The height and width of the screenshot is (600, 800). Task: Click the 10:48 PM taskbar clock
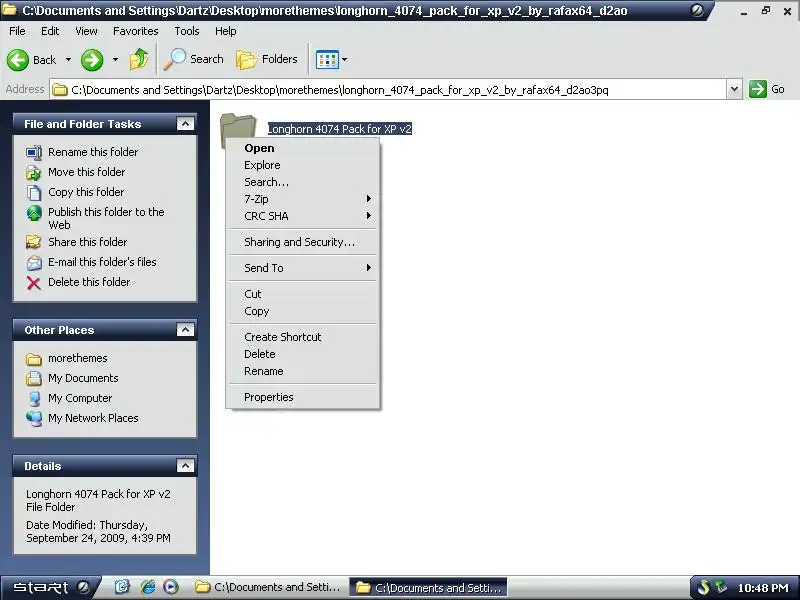[x=763, y=588]
